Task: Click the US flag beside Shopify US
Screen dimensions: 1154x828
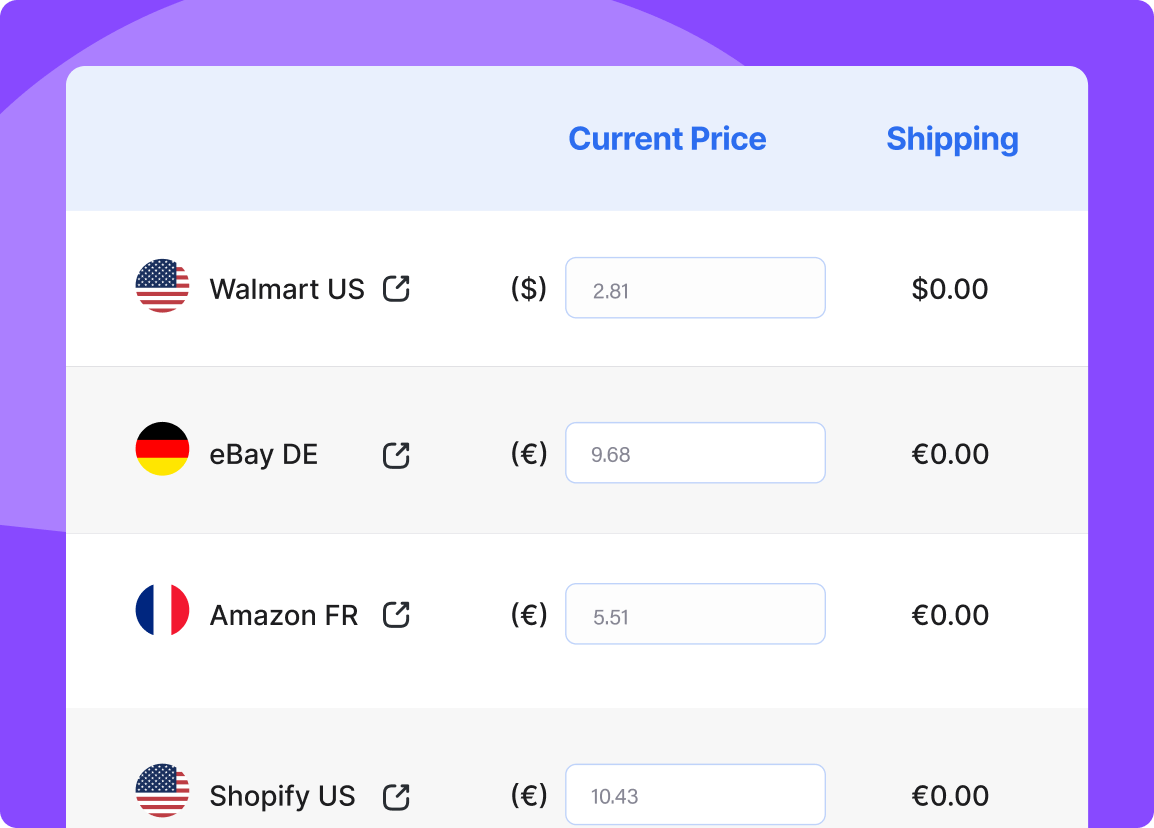Action: (163, 790)
